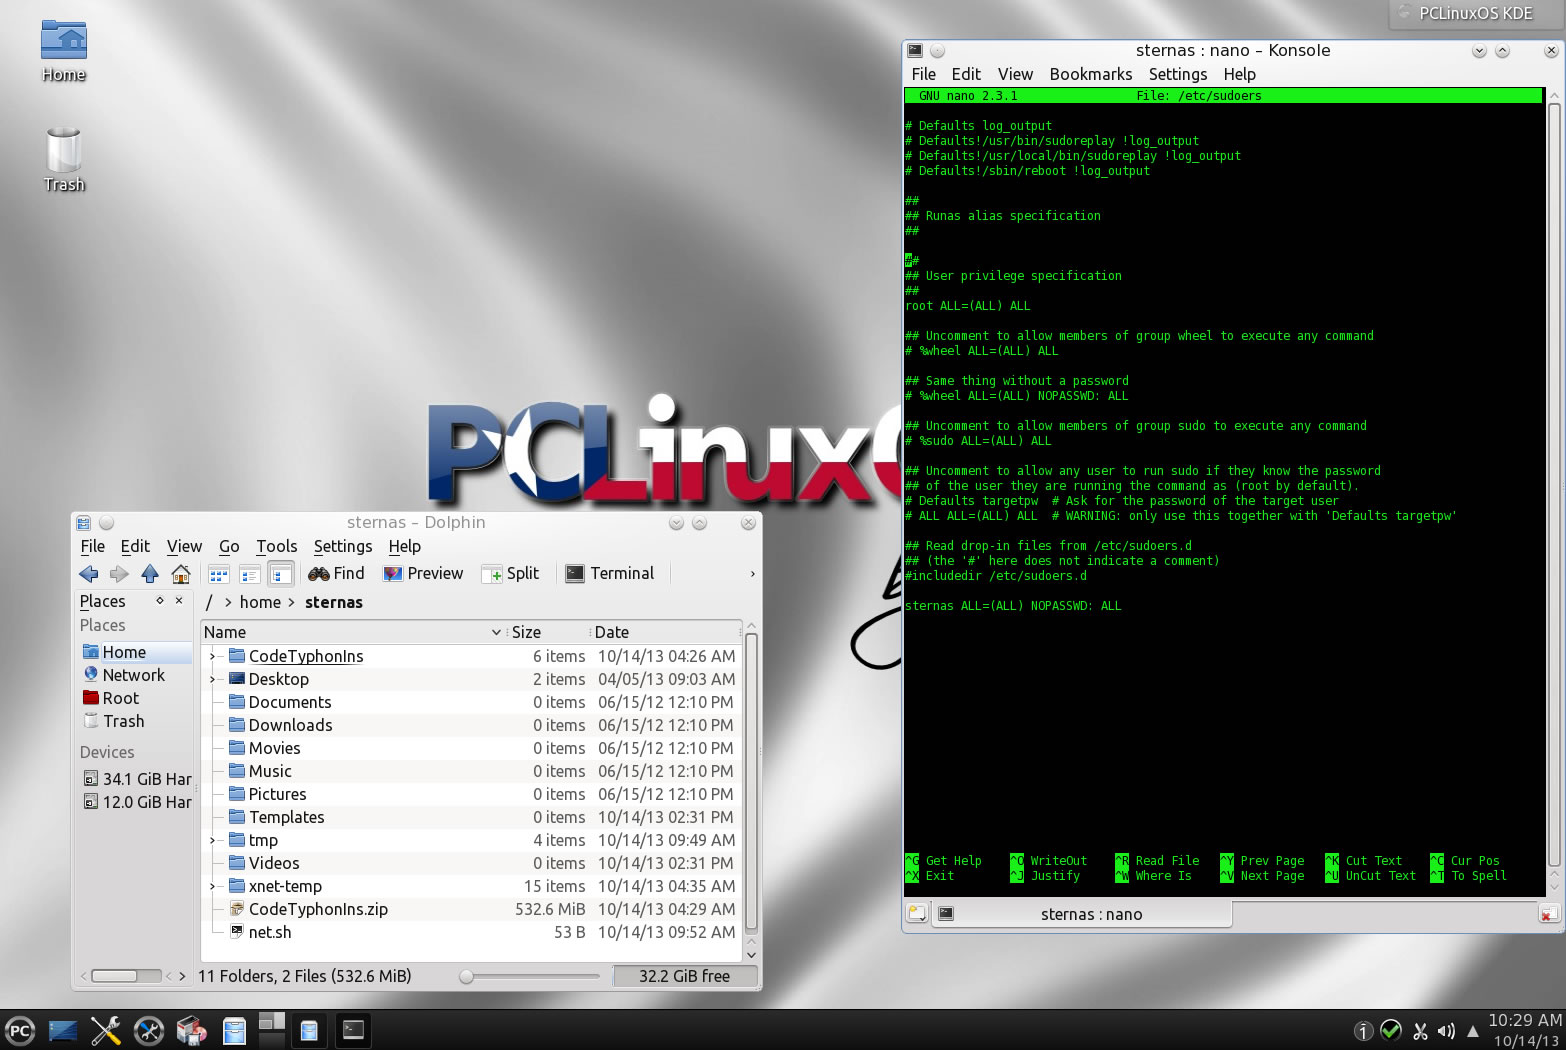Expand the tmp folder row
The image size is (1566, 1050).
pos(212,840)
